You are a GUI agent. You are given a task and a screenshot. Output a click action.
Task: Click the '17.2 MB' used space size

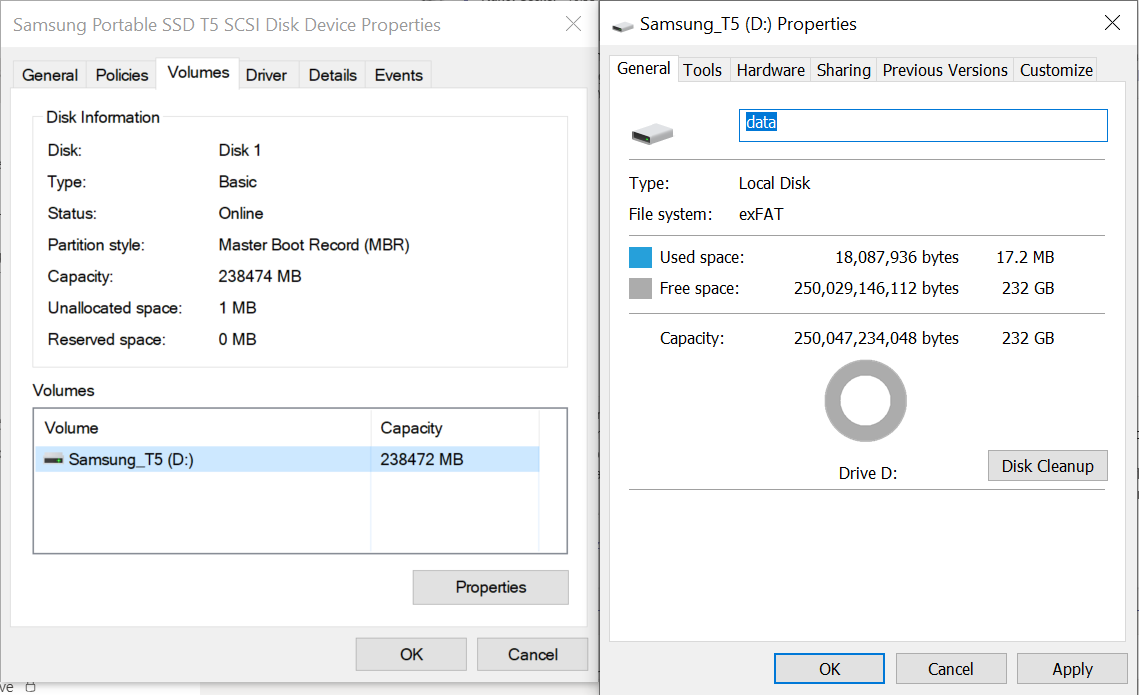(1025, 257)
